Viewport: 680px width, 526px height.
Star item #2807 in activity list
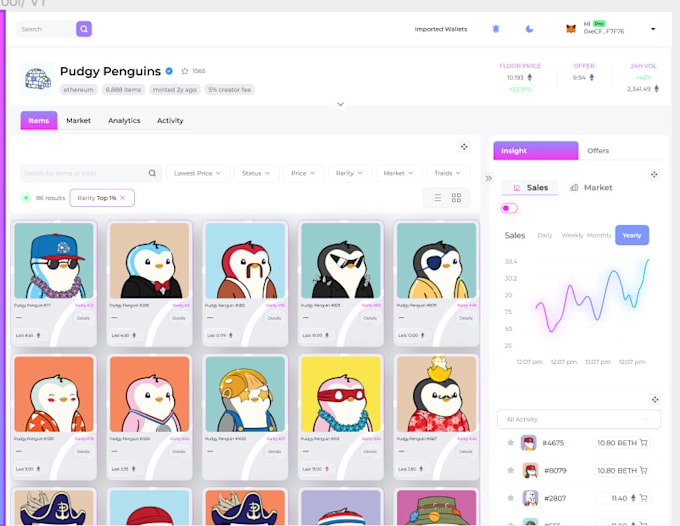[510, 498]
